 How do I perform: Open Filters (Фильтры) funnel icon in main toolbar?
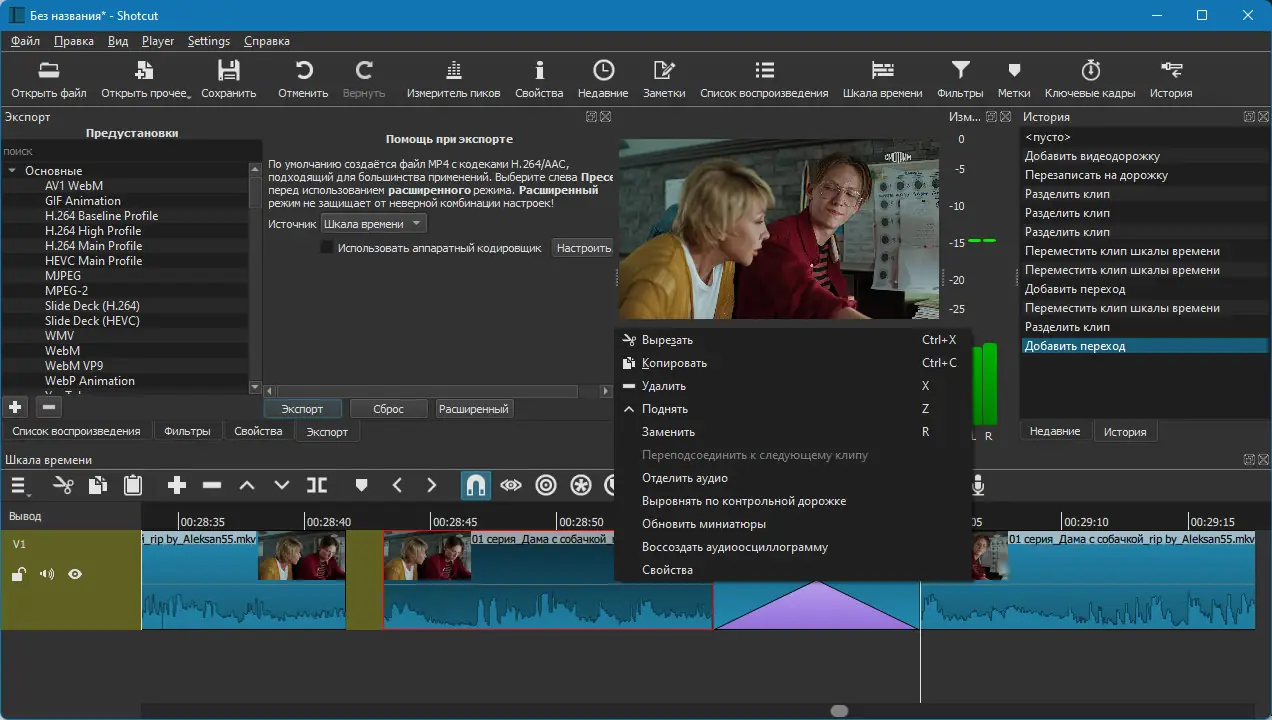point(960,71)
